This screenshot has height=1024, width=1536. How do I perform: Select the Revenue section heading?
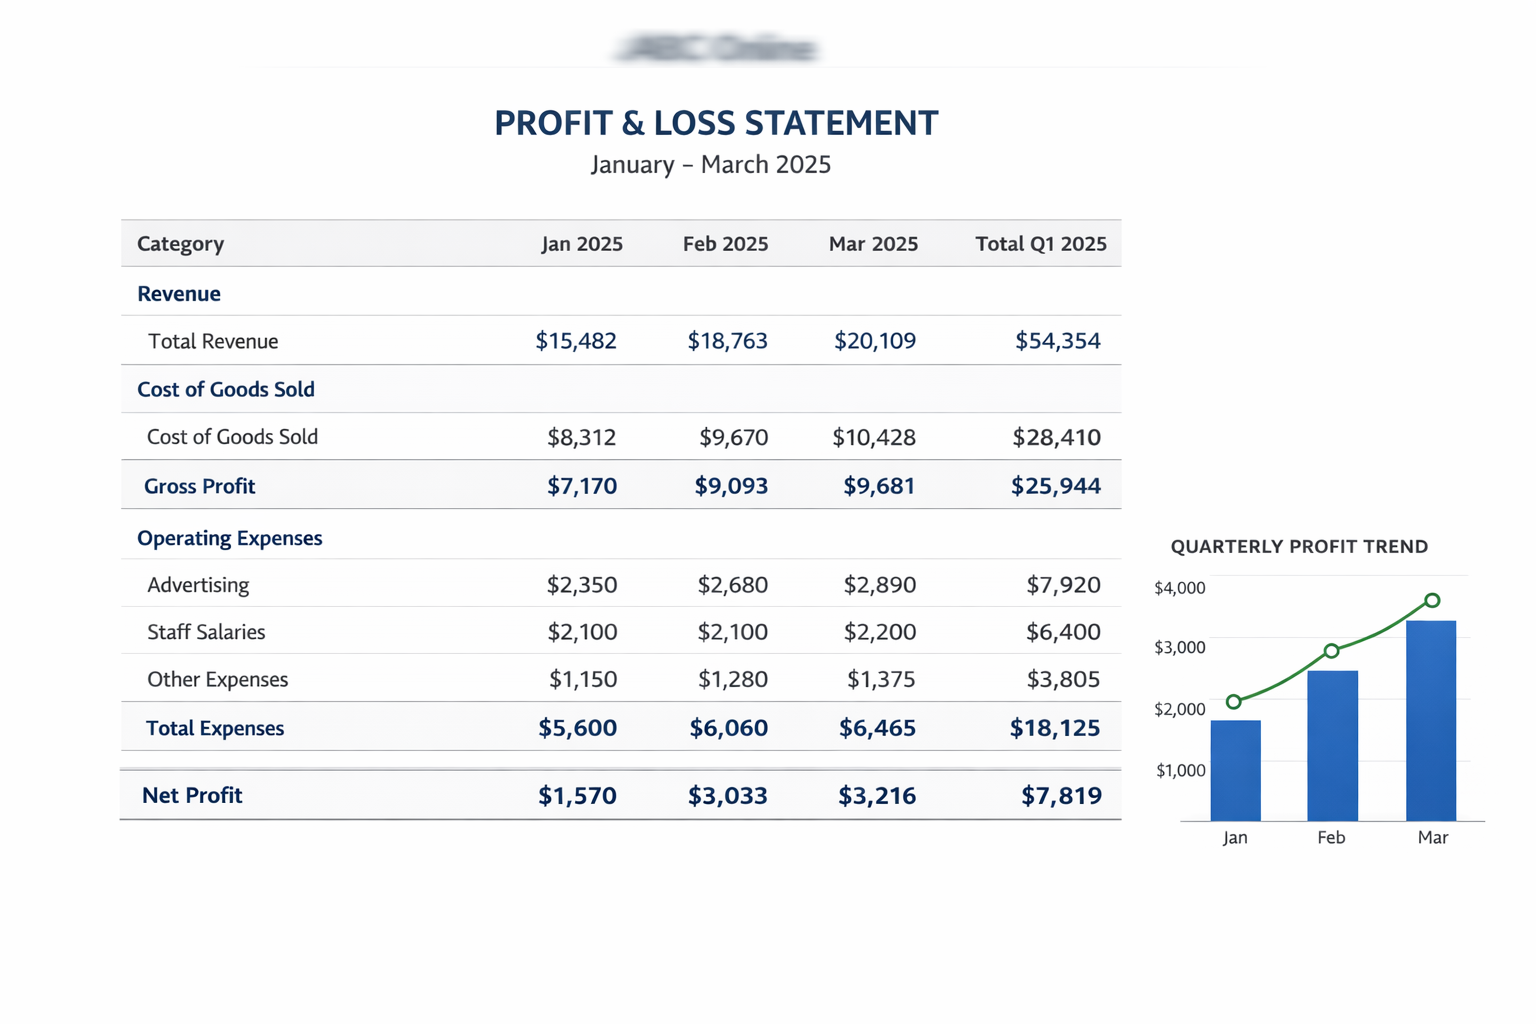pos(179,294)
